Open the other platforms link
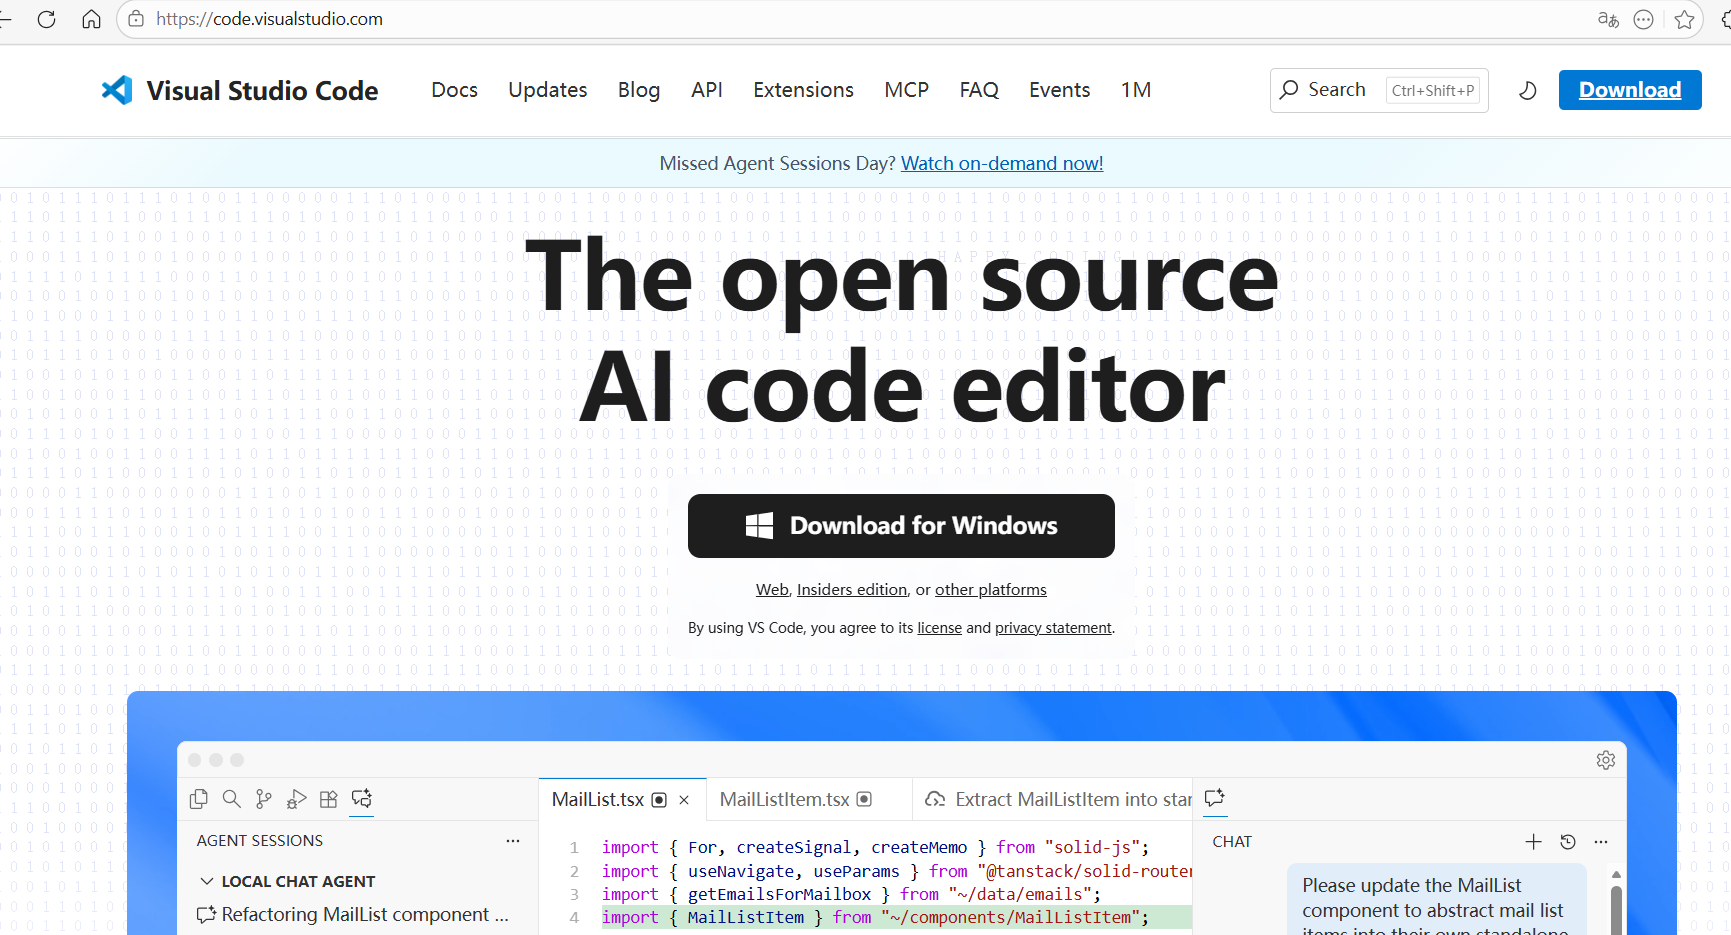This screenshot has width=1731, height=935. tap(991, 590)
